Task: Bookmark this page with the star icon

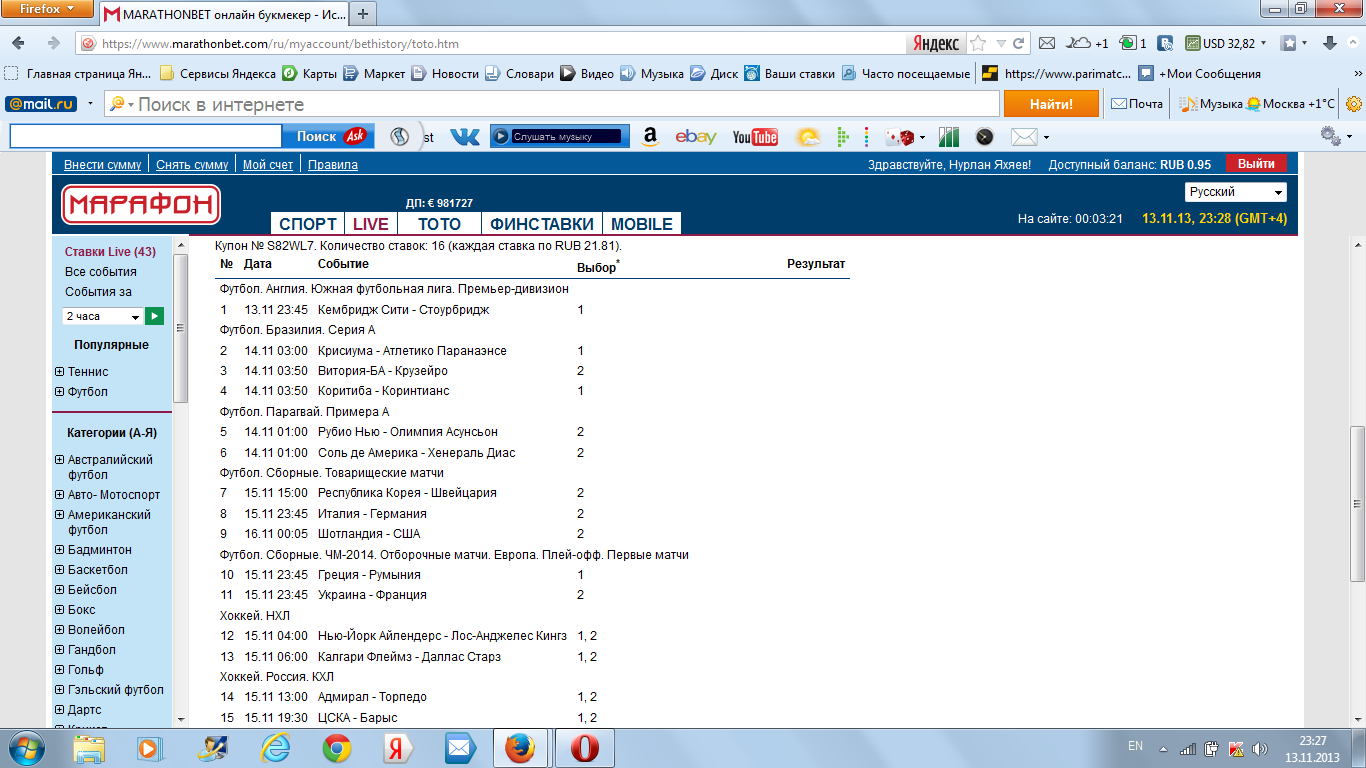Action: point(978,44)
